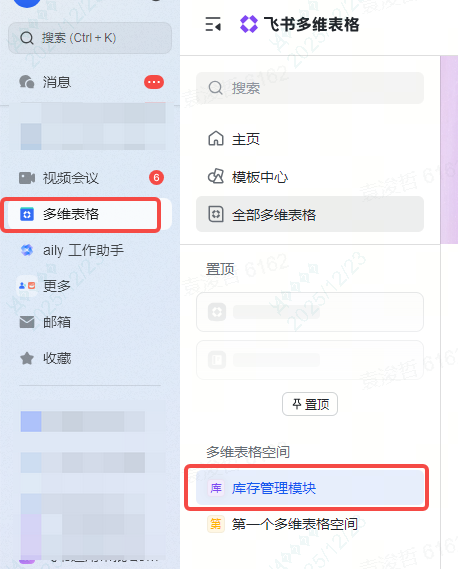Expand the 更多 apps entry
458x569 pixels.
click(x=90, y=286)
